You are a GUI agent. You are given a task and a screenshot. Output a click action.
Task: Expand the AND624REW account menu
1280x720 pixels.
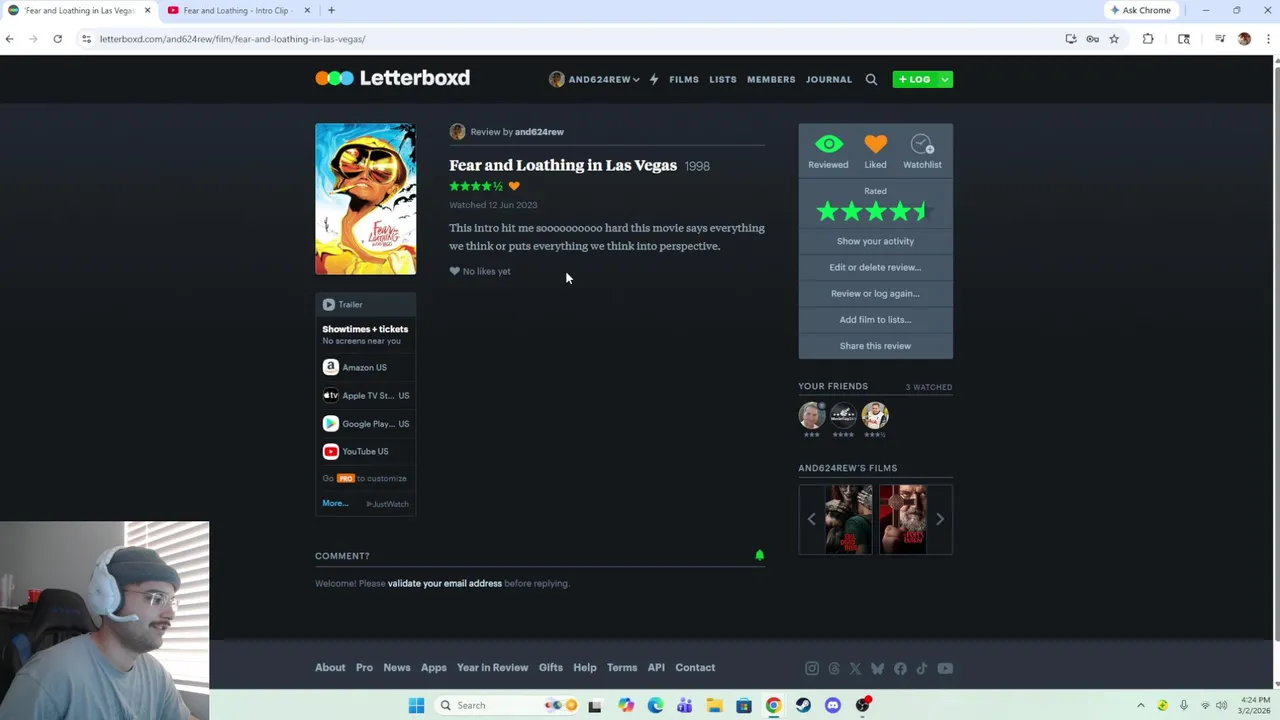(595, 79)
